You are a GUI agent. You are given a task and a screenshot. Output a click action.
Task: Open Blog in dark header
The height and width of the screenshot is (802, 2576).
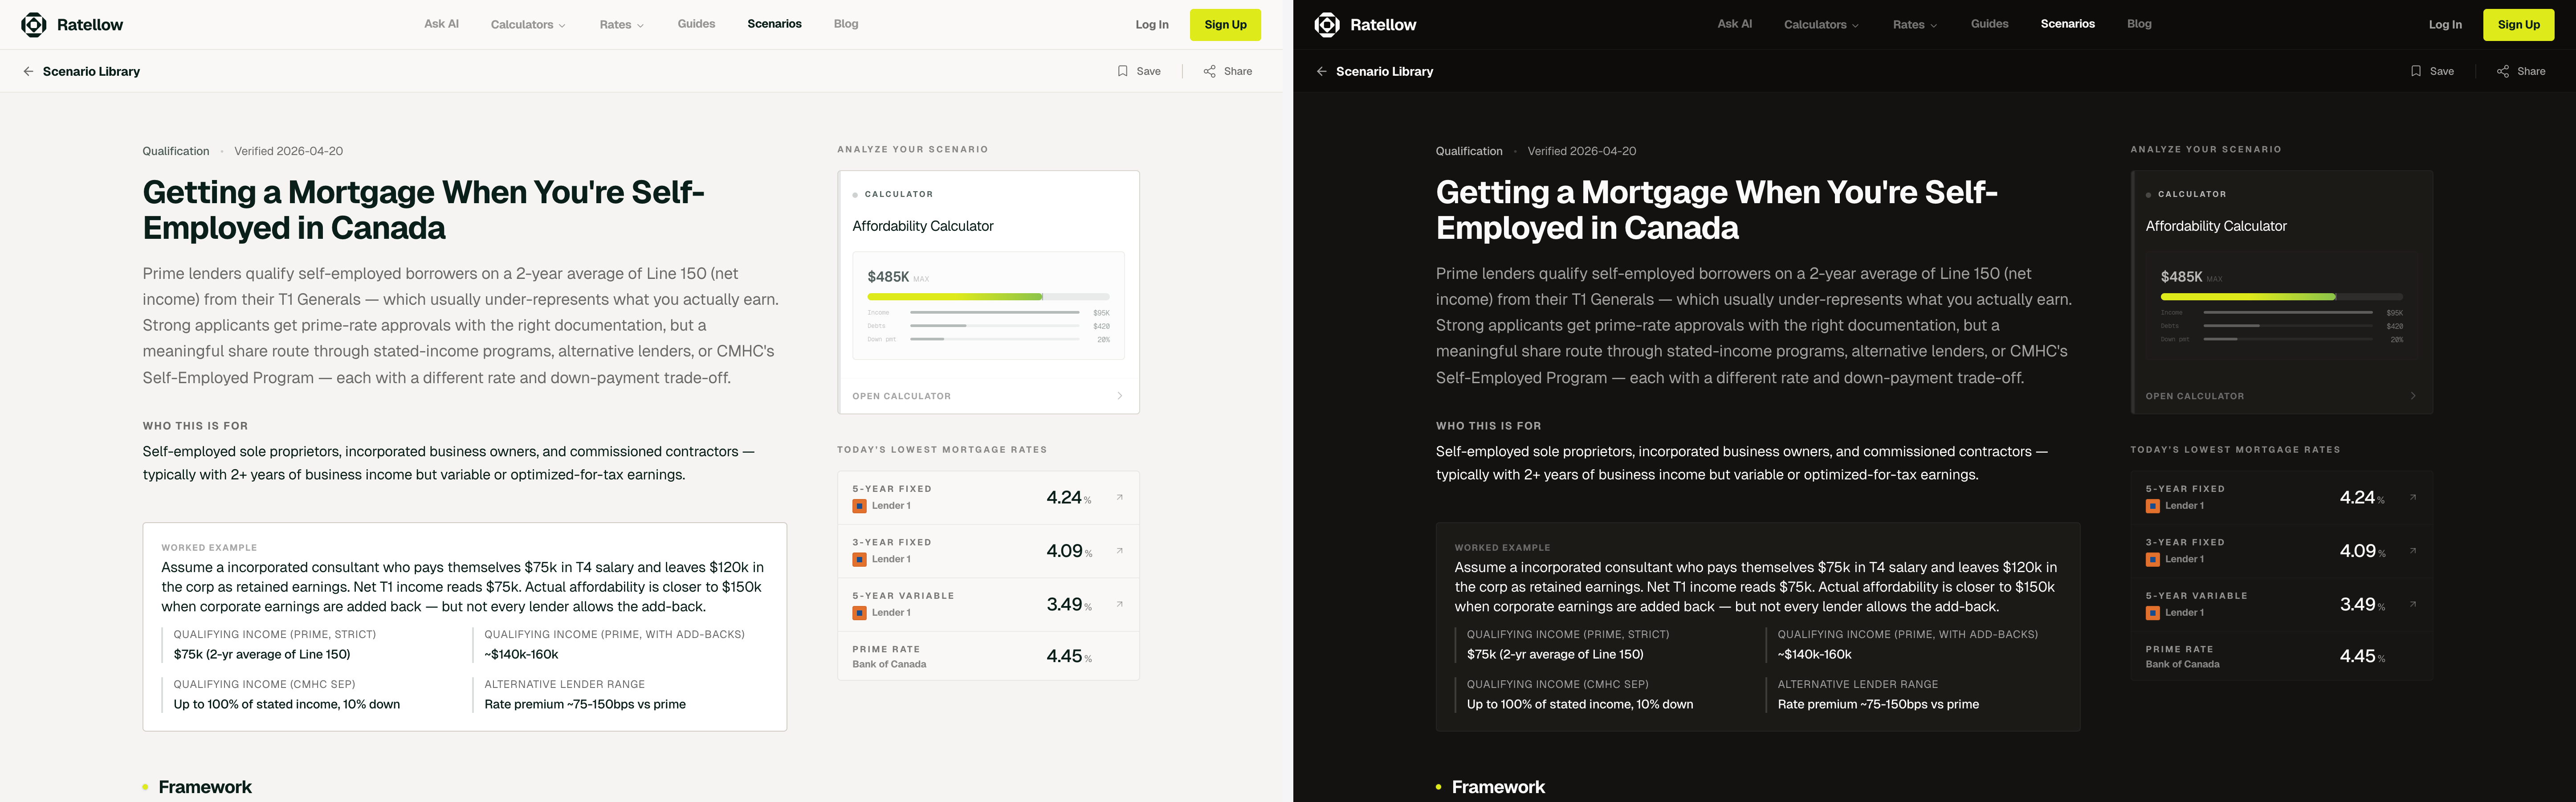pyautogui.click(x=2139, y=24)
